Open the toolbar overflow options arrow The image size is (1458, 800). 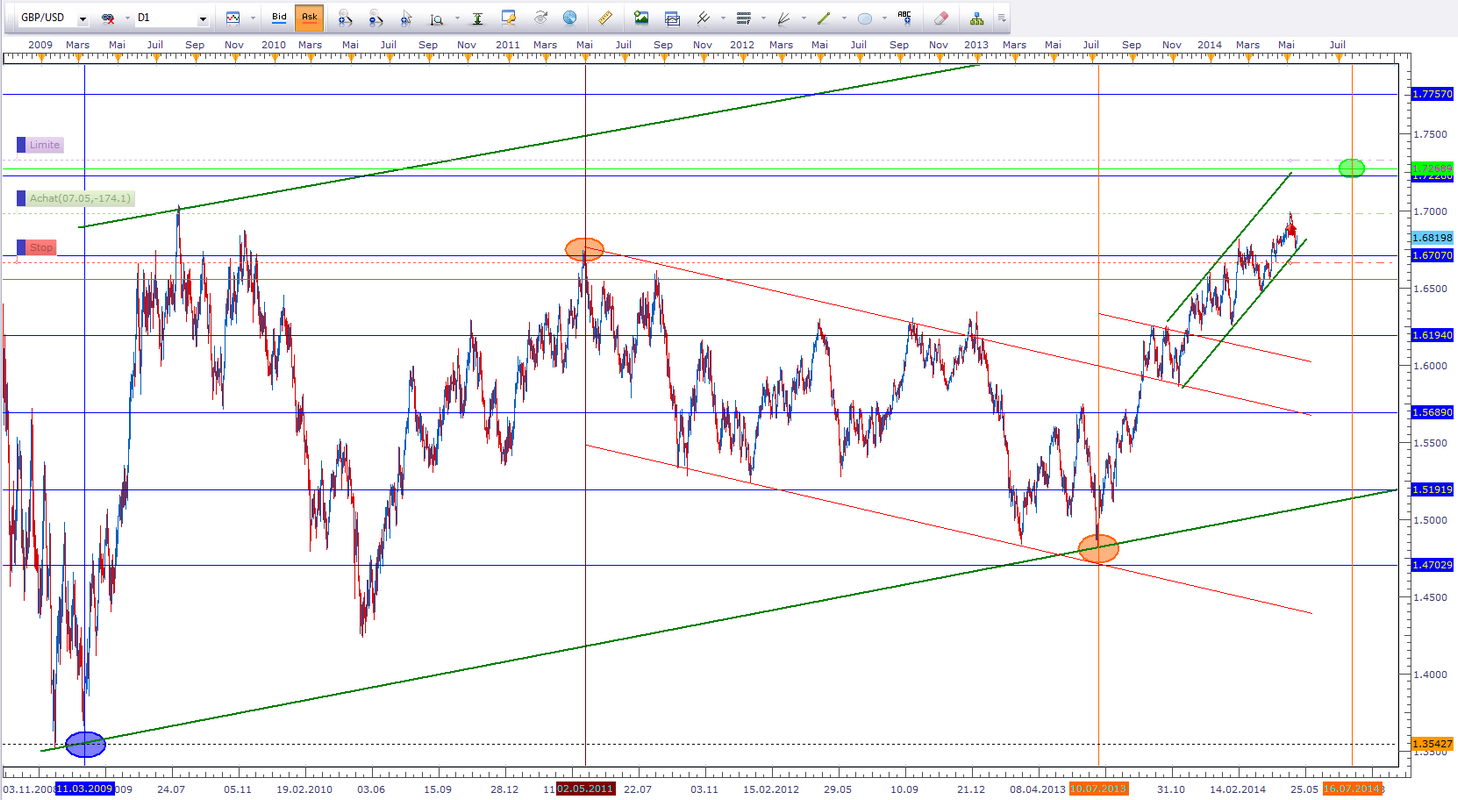pos(1001,18)
